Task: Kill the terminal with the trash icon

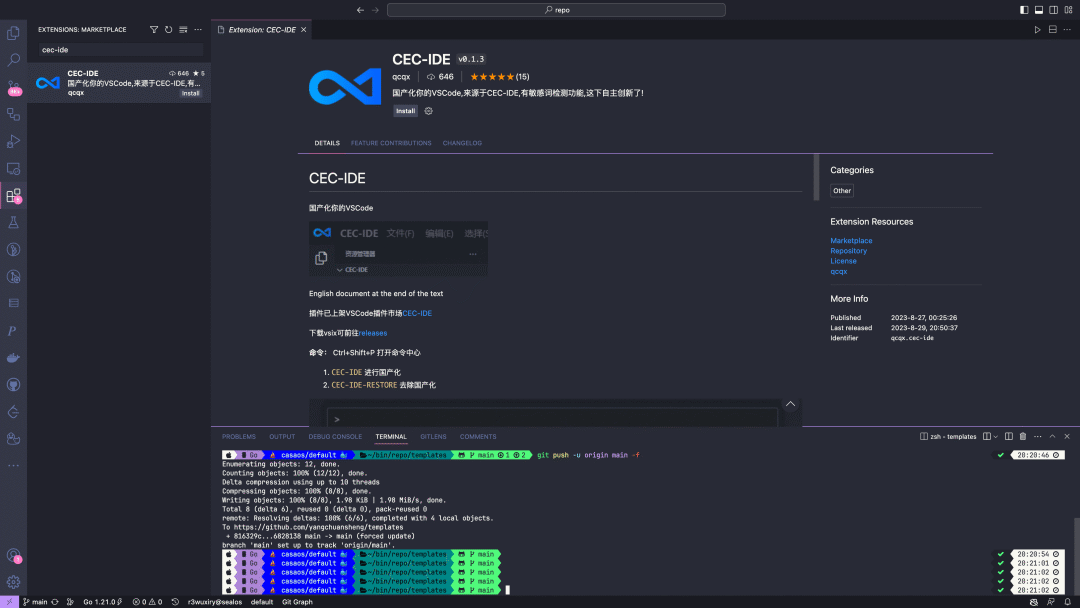Action: point(1023,436)
